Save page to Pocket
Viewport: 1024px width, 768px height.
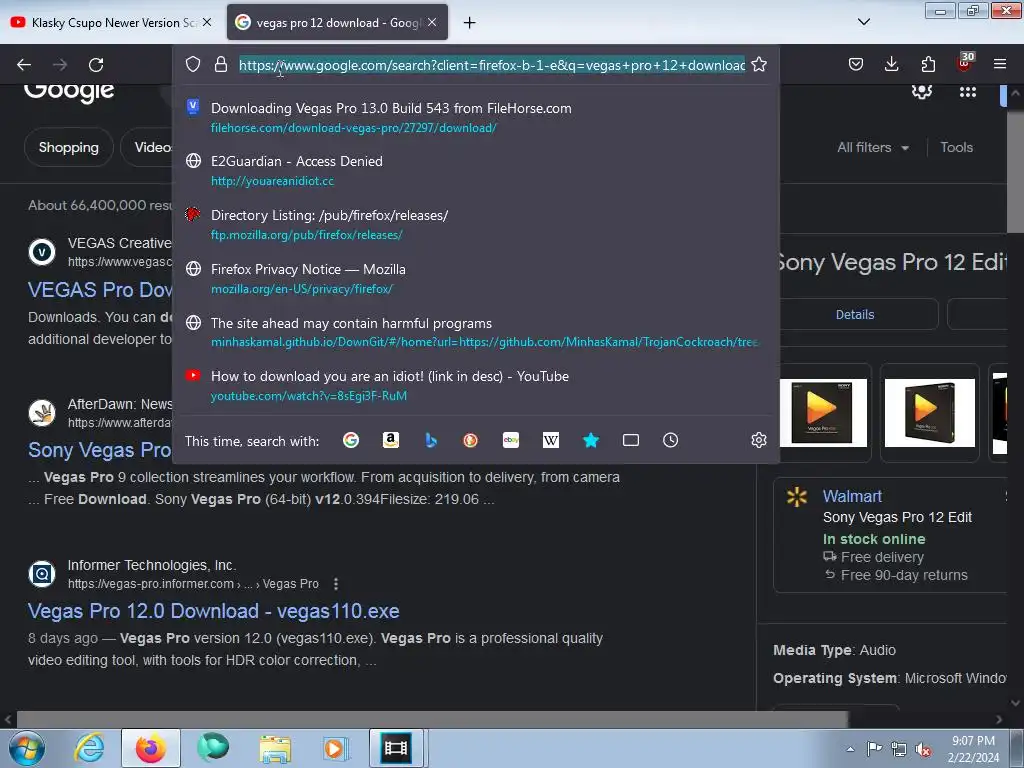click(856, 64)
